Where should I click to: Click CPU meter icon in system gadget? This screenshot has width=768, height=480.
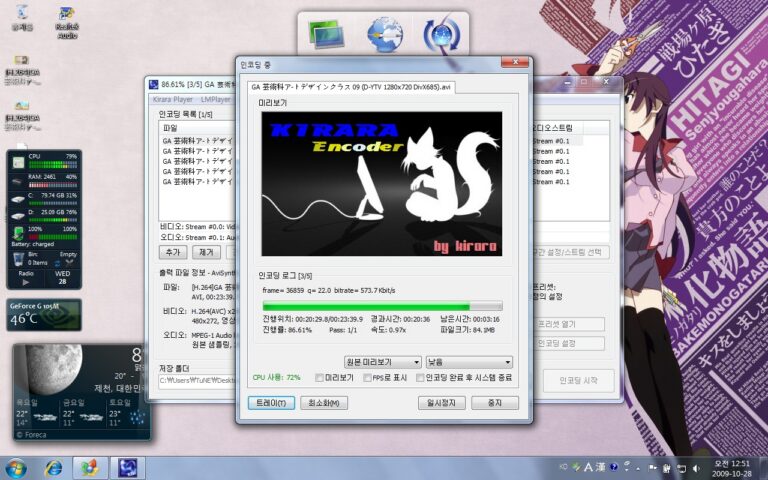pyautogui.click(x=18, y=162)
